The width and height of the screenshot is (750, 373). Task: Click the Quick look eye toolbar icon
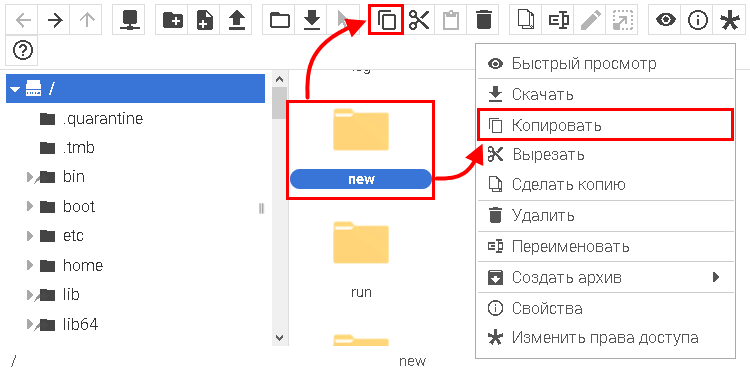(x=665, y=20)
